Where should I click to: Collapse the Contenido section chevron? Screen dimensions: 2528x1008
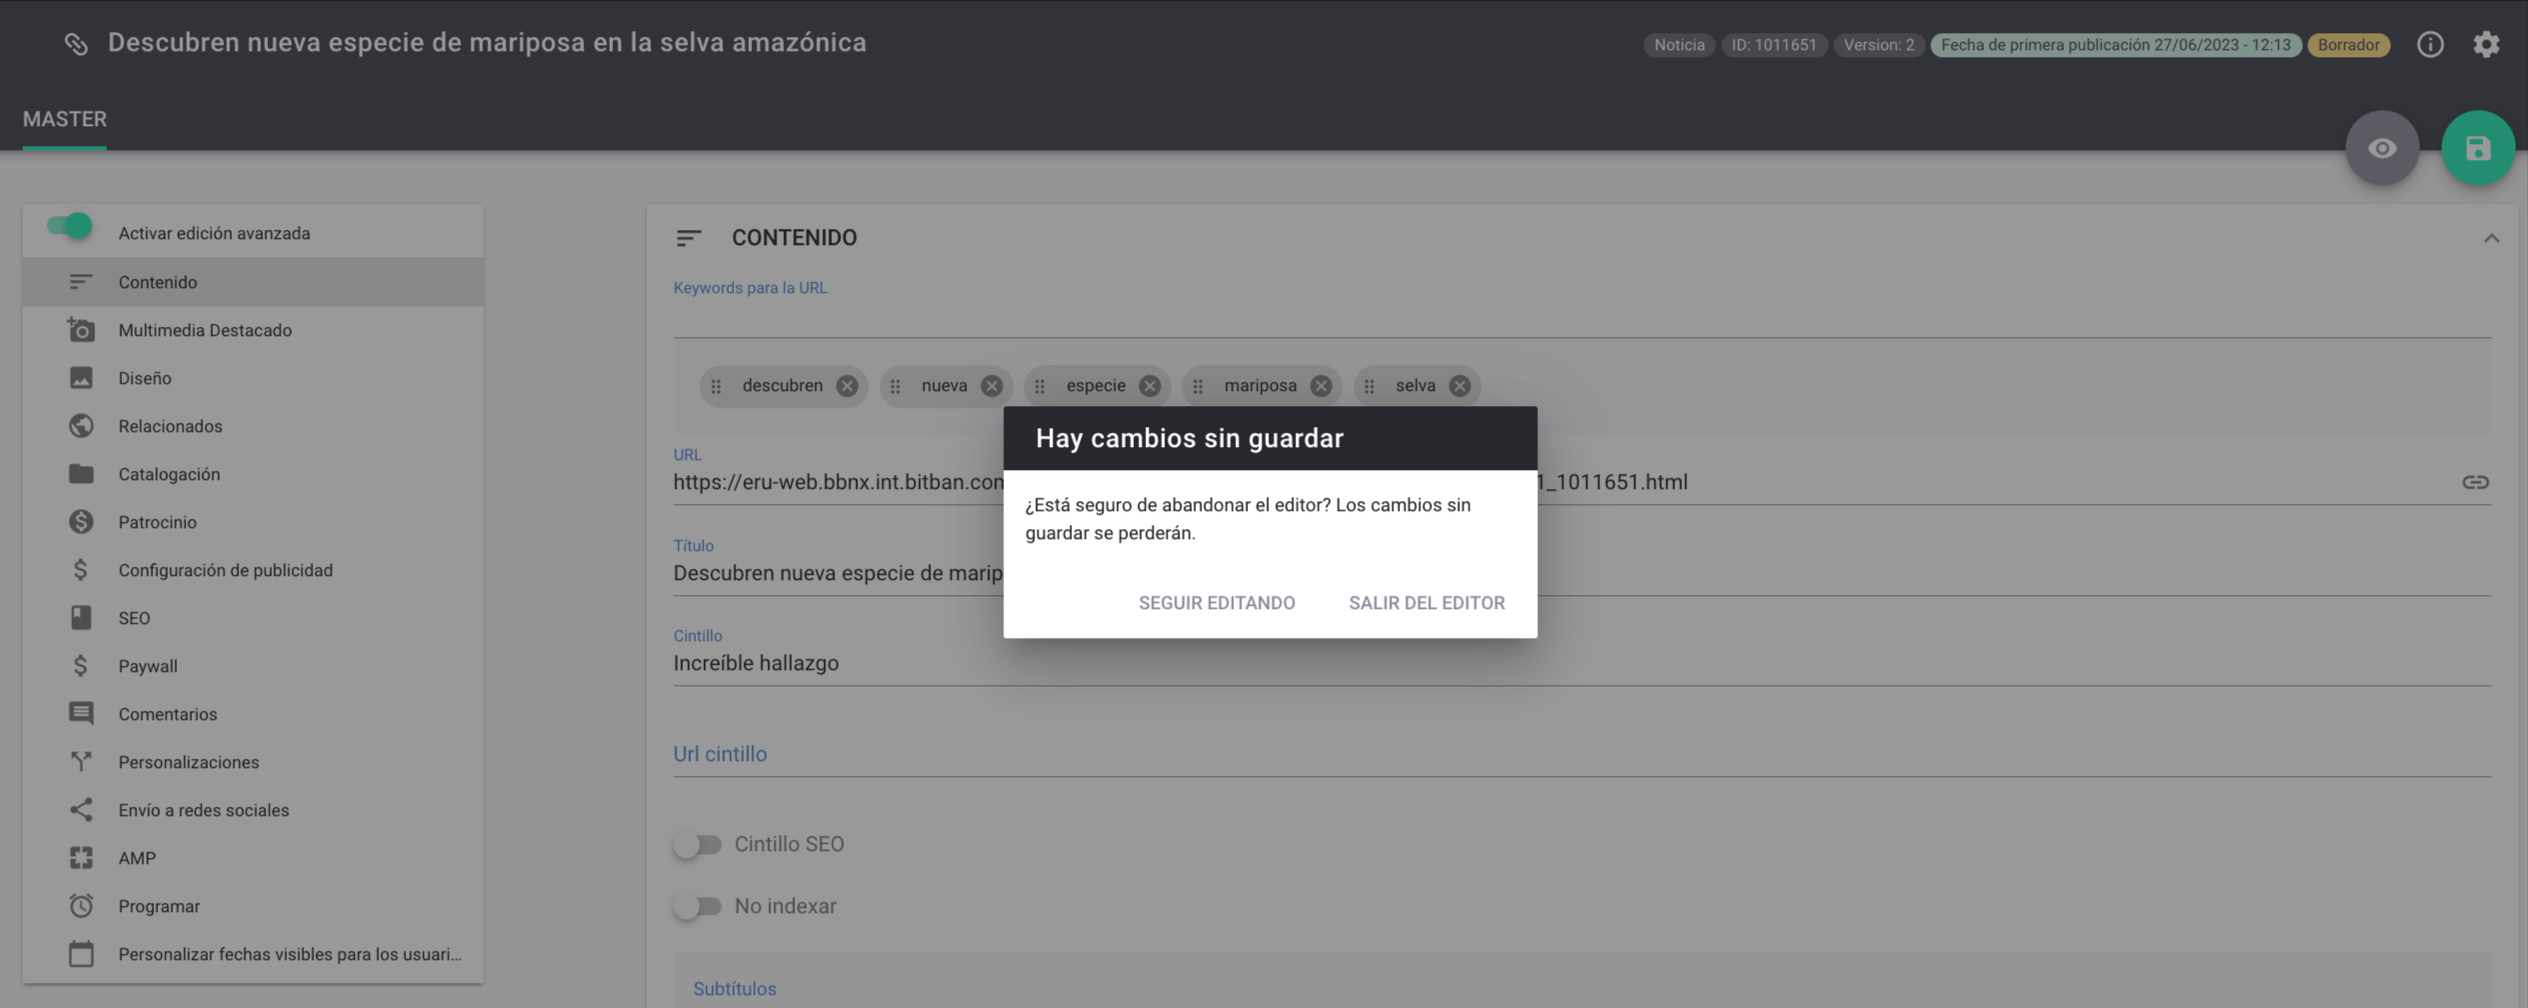point(2491,238)
